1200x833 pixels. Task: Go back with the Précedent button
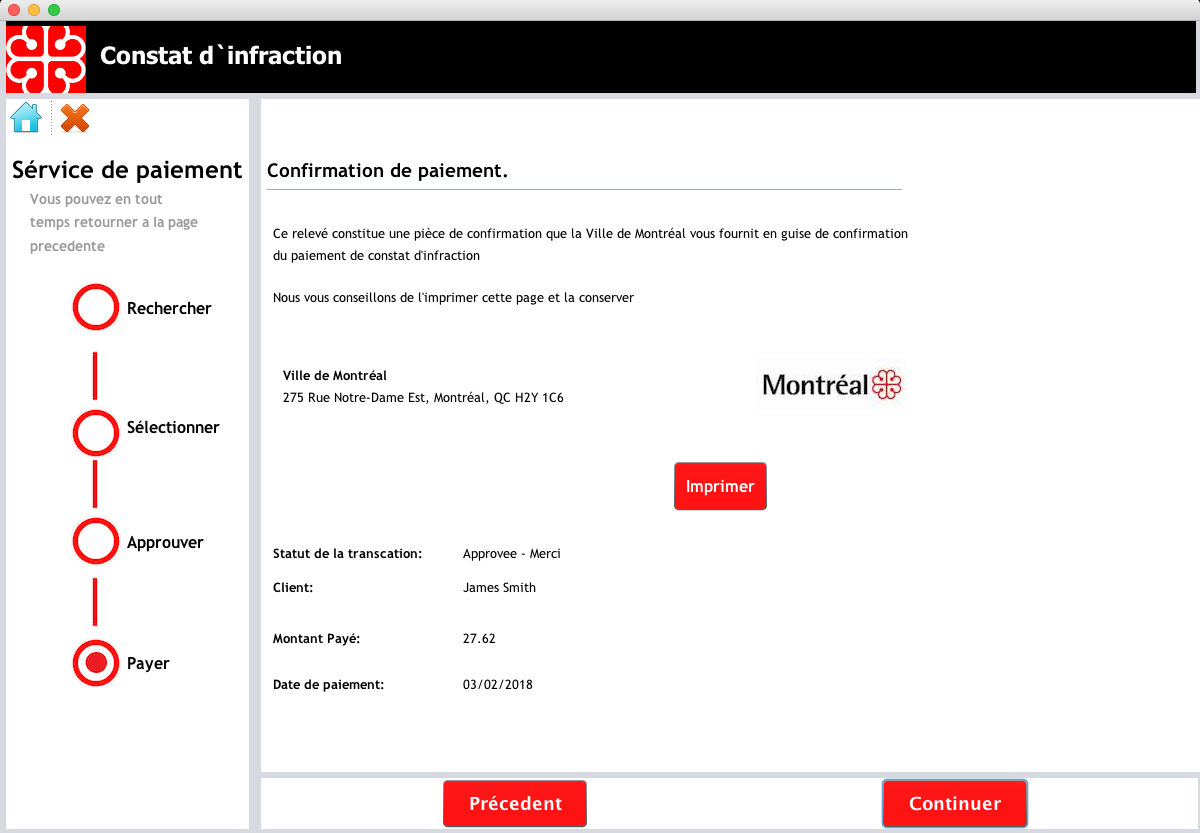515,804
